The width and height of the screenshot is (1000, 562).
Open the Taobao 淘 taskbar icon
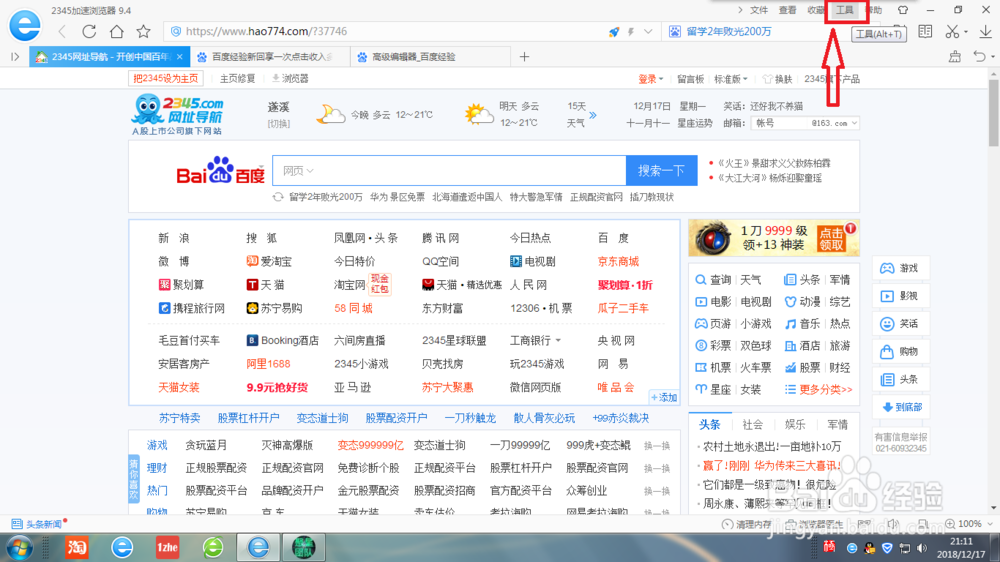click(77, 547)
